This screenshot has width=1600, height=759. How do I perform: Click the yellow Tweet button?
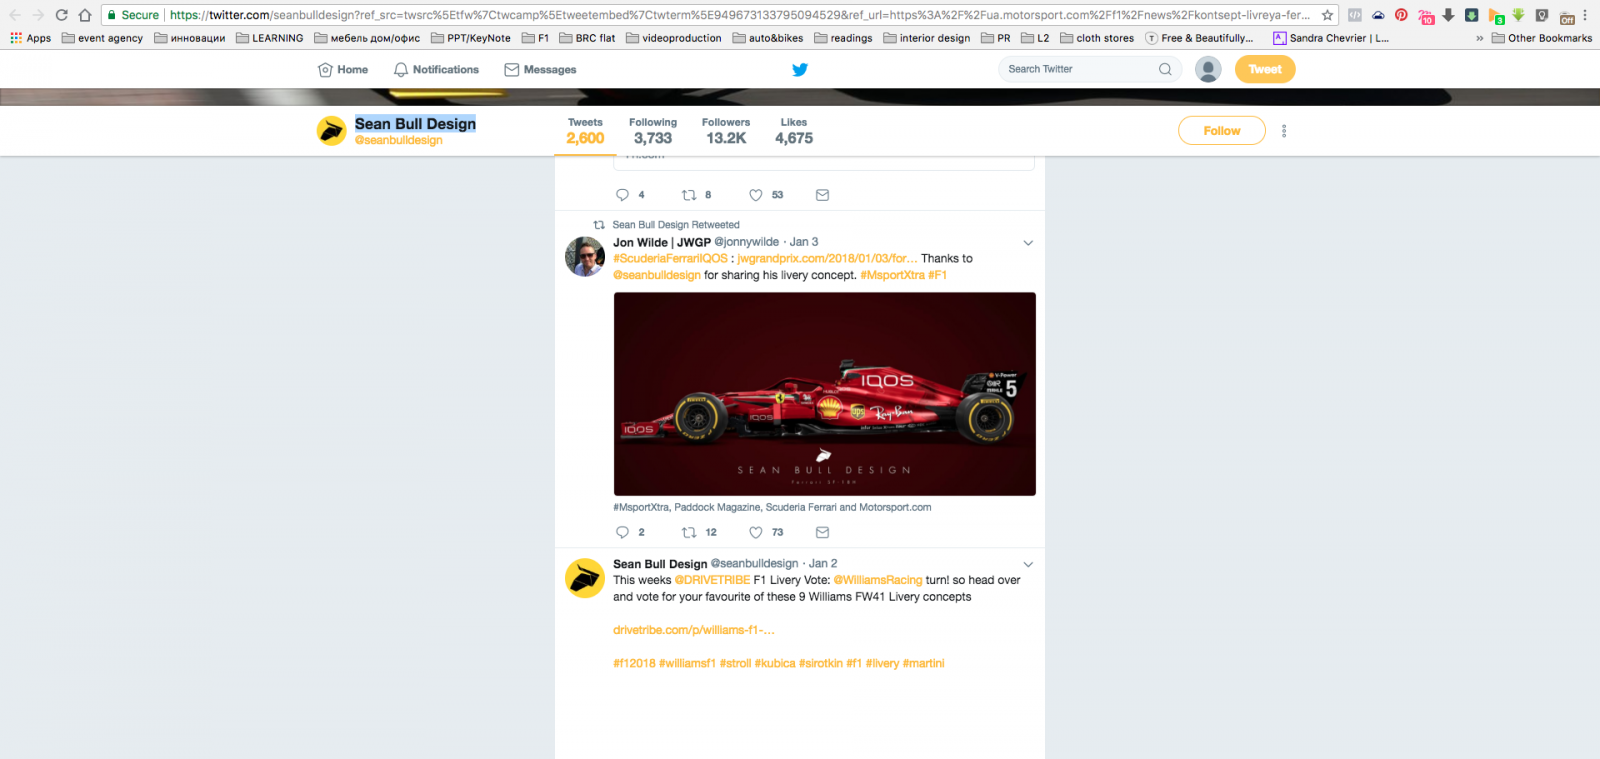tap(1265, 69)
